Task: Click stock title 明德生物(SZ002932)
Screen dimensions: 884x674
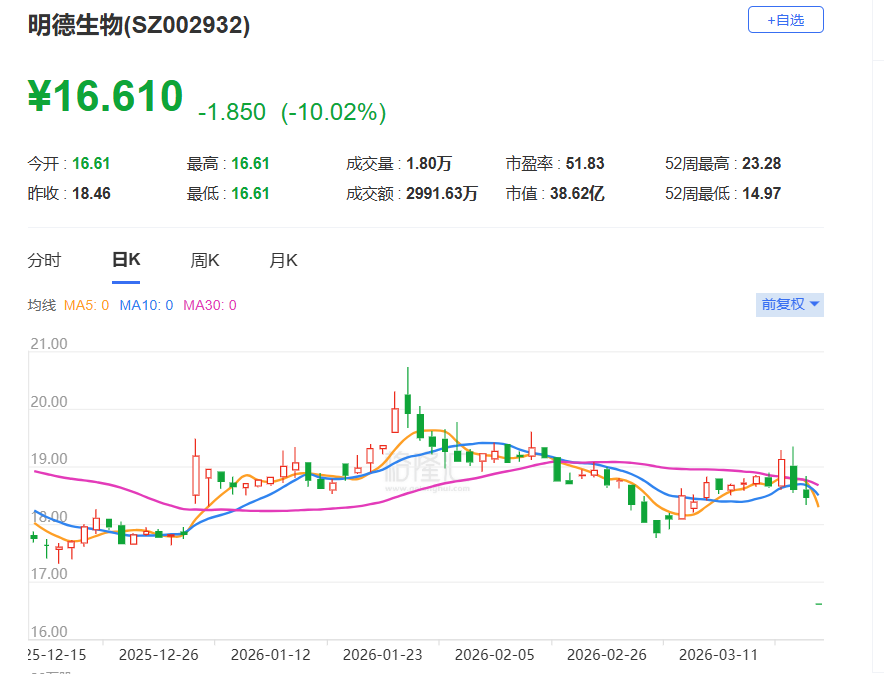Action: click(x=139, y=25)
